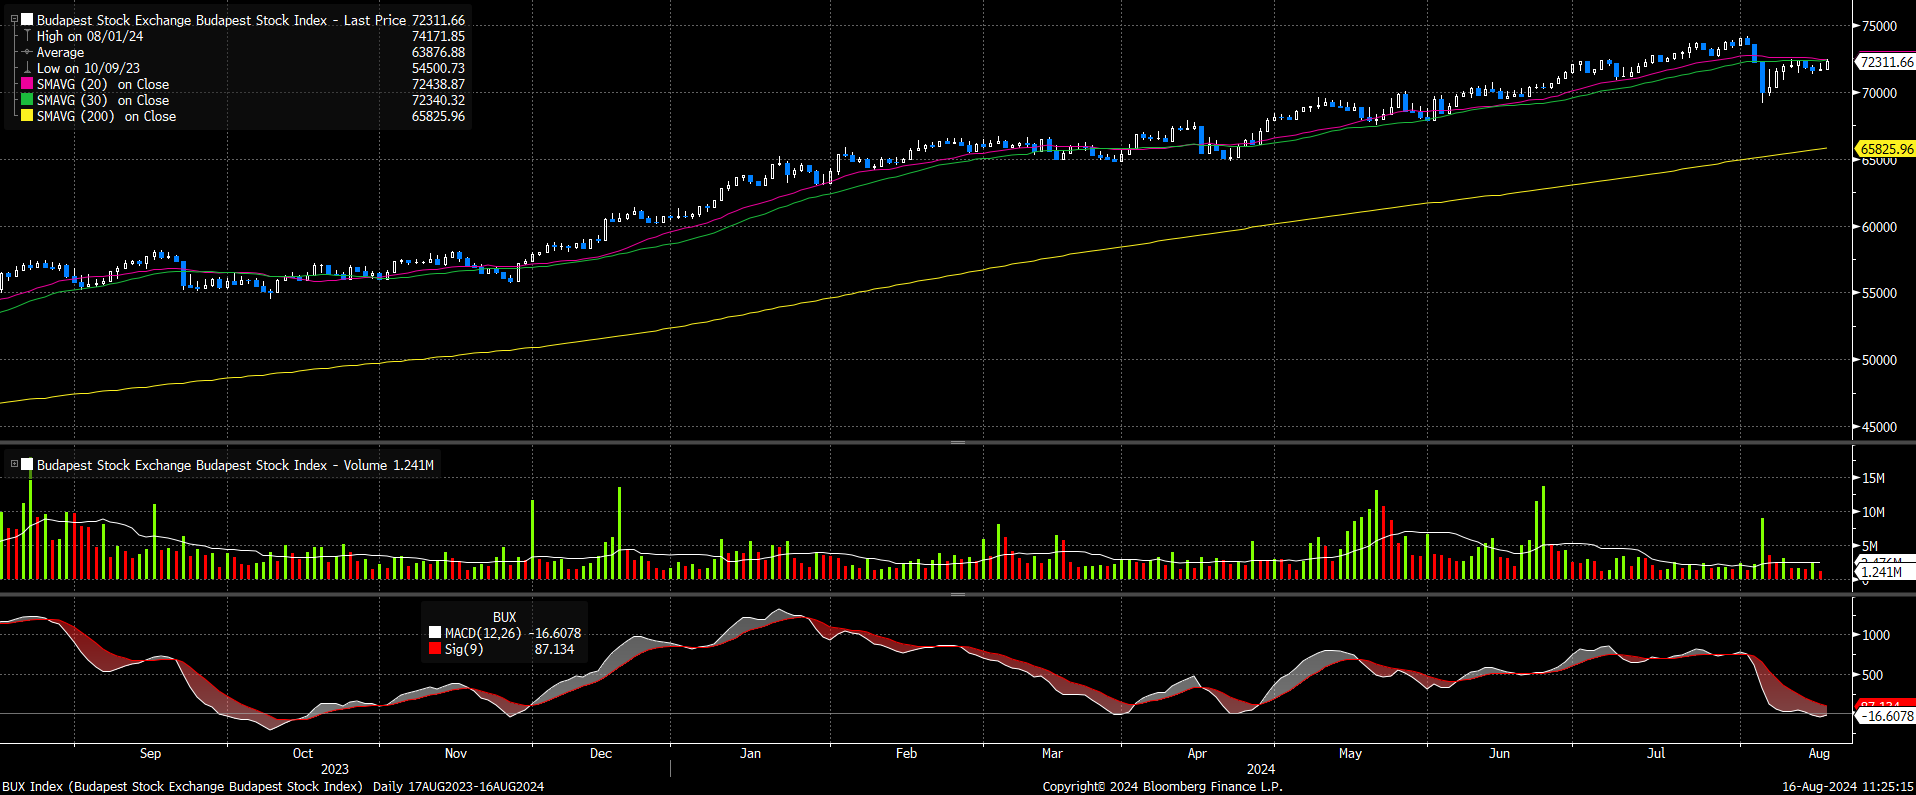
Task: Click the '2024' year label on time axis
Action: (1260, 769)
